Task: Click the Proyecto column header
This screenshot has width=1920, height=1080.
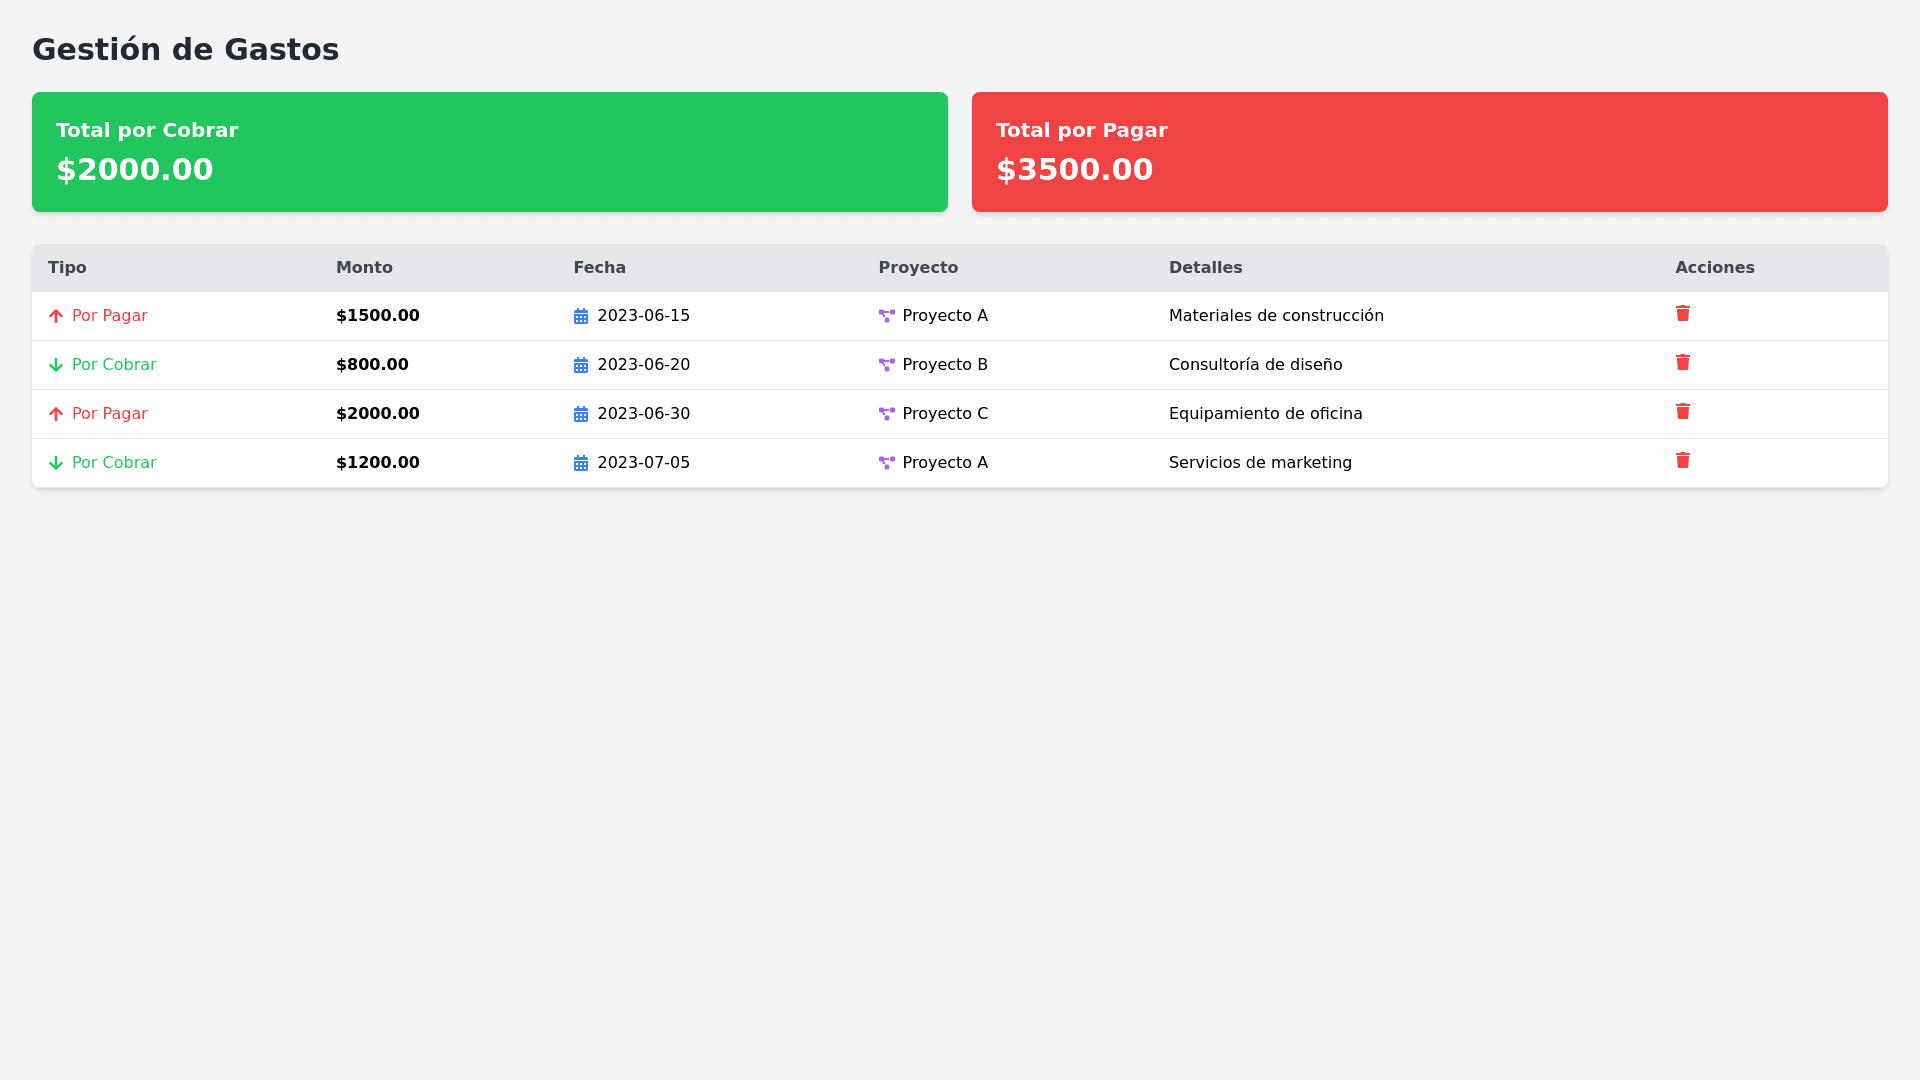Action: coord(917,268)
